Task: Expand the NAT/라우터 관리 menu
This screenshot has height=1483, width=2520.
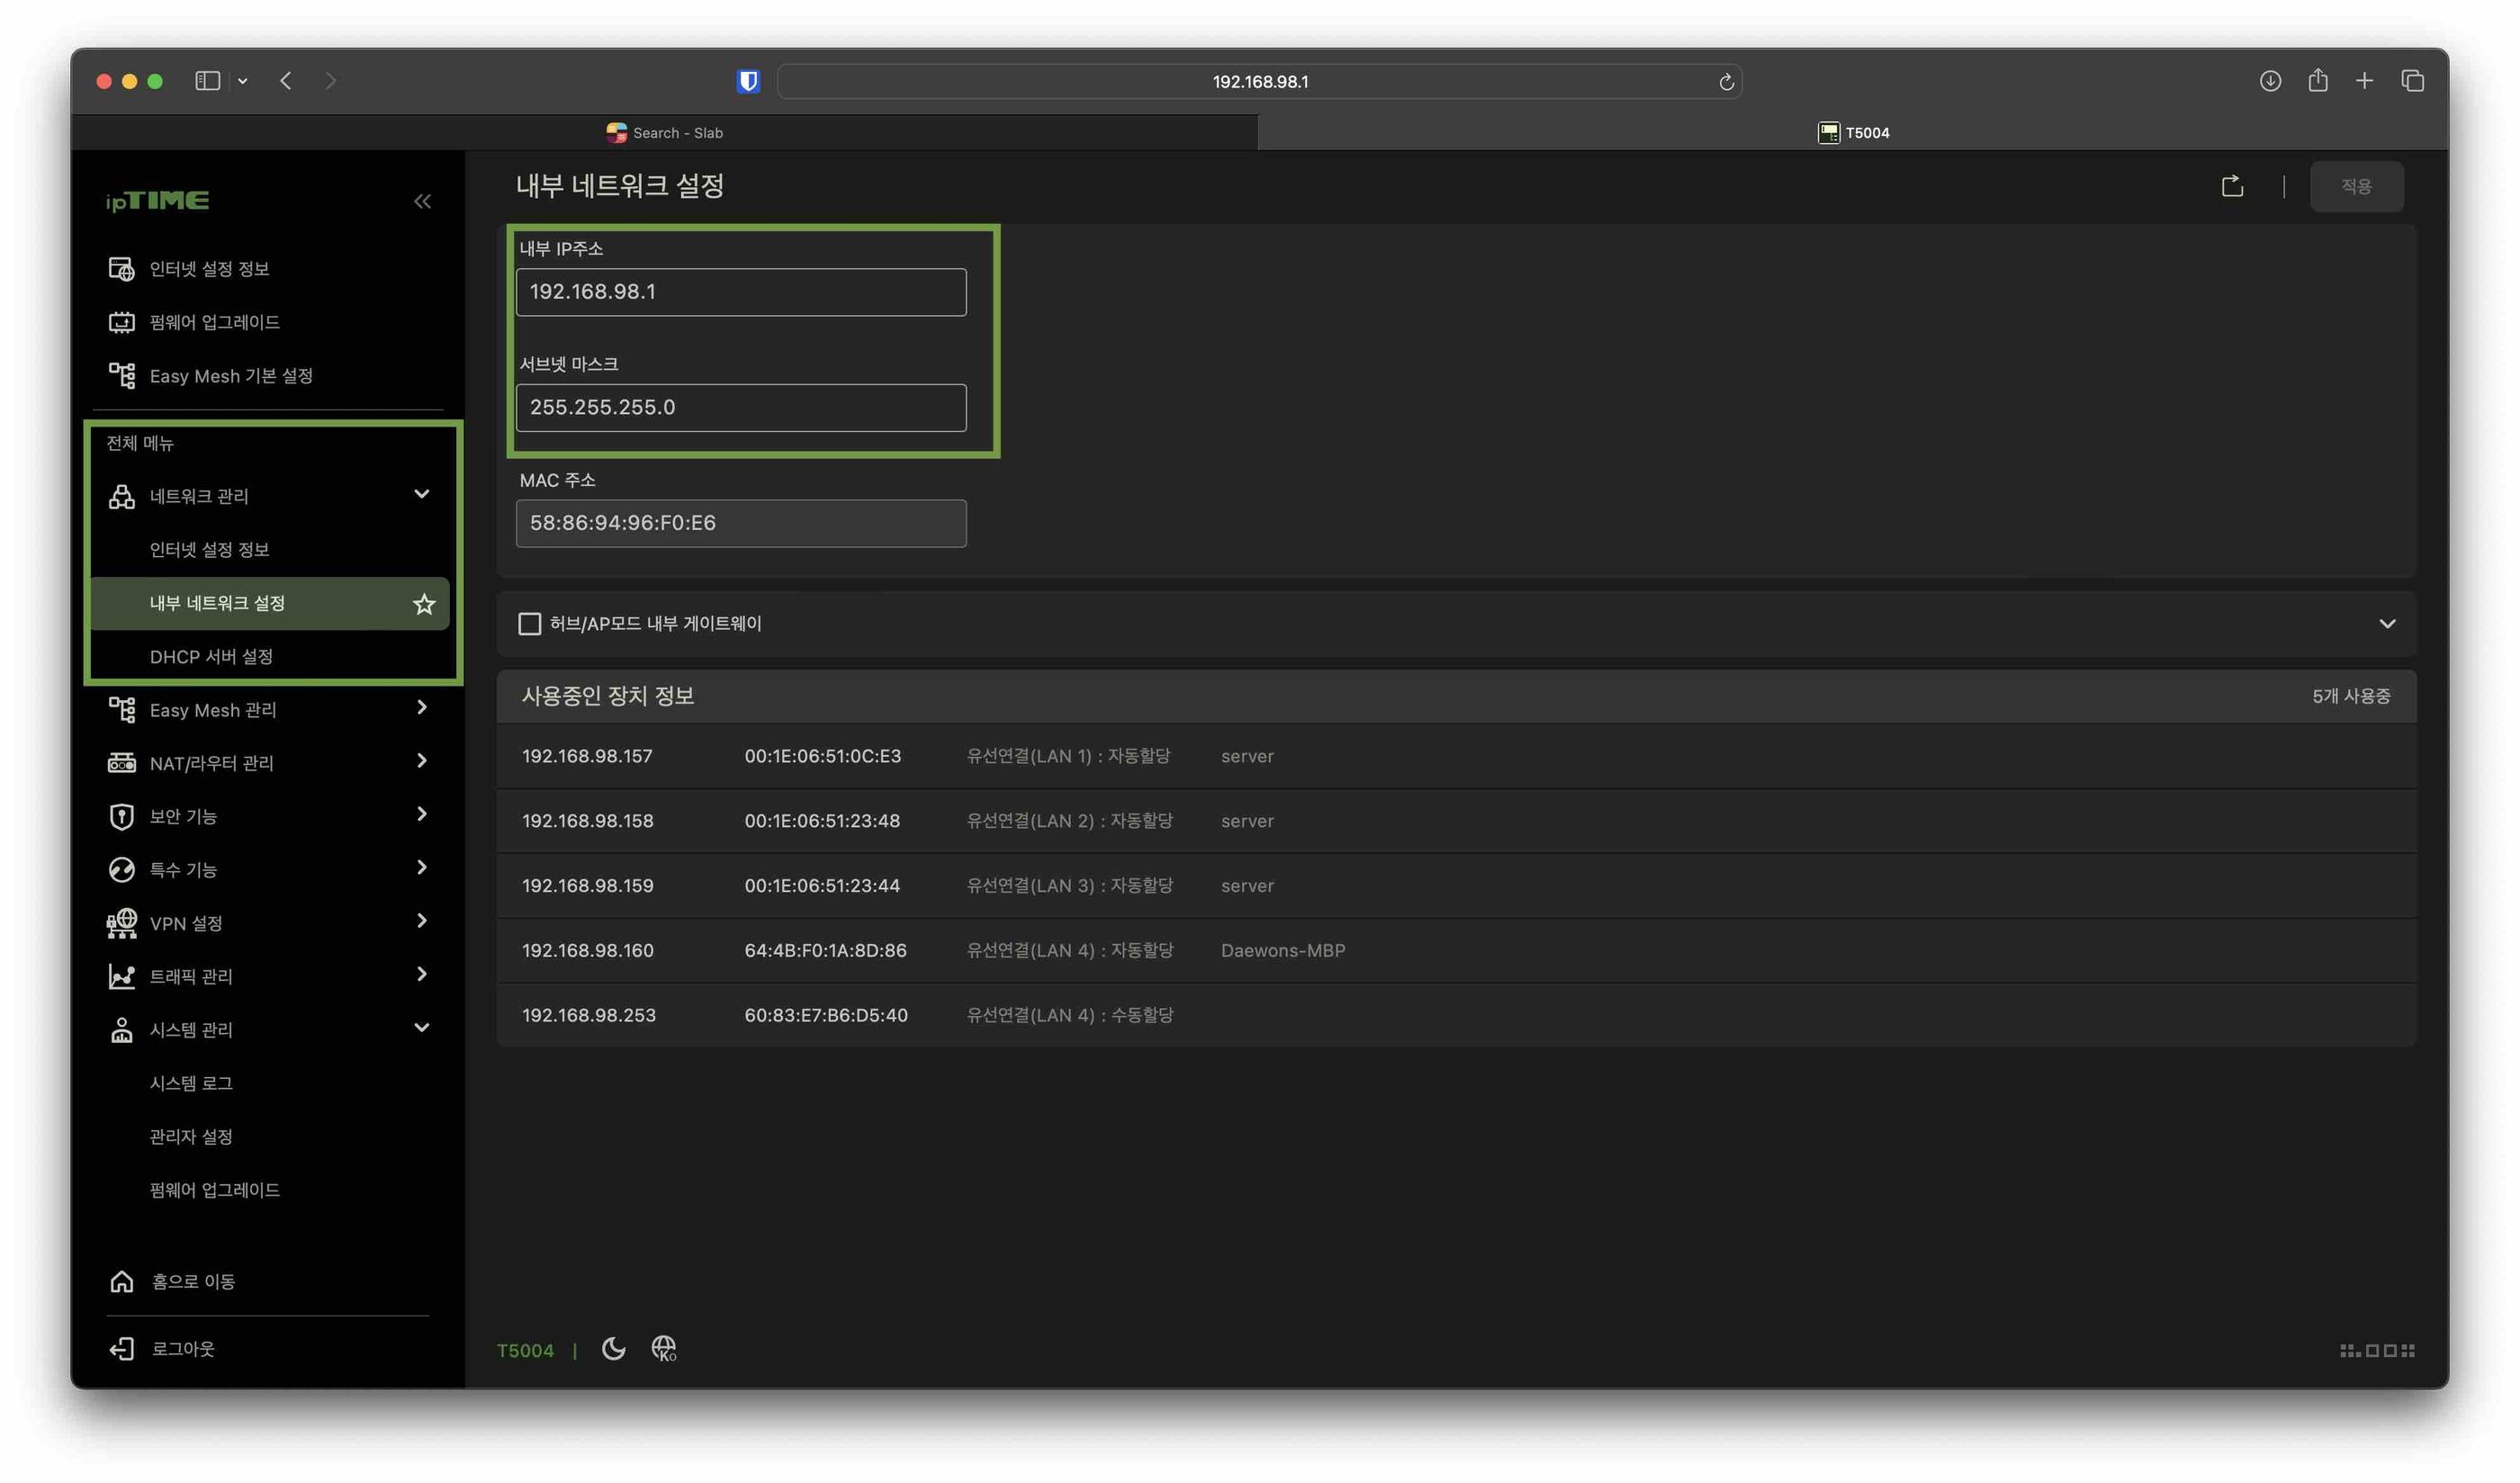Action: tap(421, 761)
